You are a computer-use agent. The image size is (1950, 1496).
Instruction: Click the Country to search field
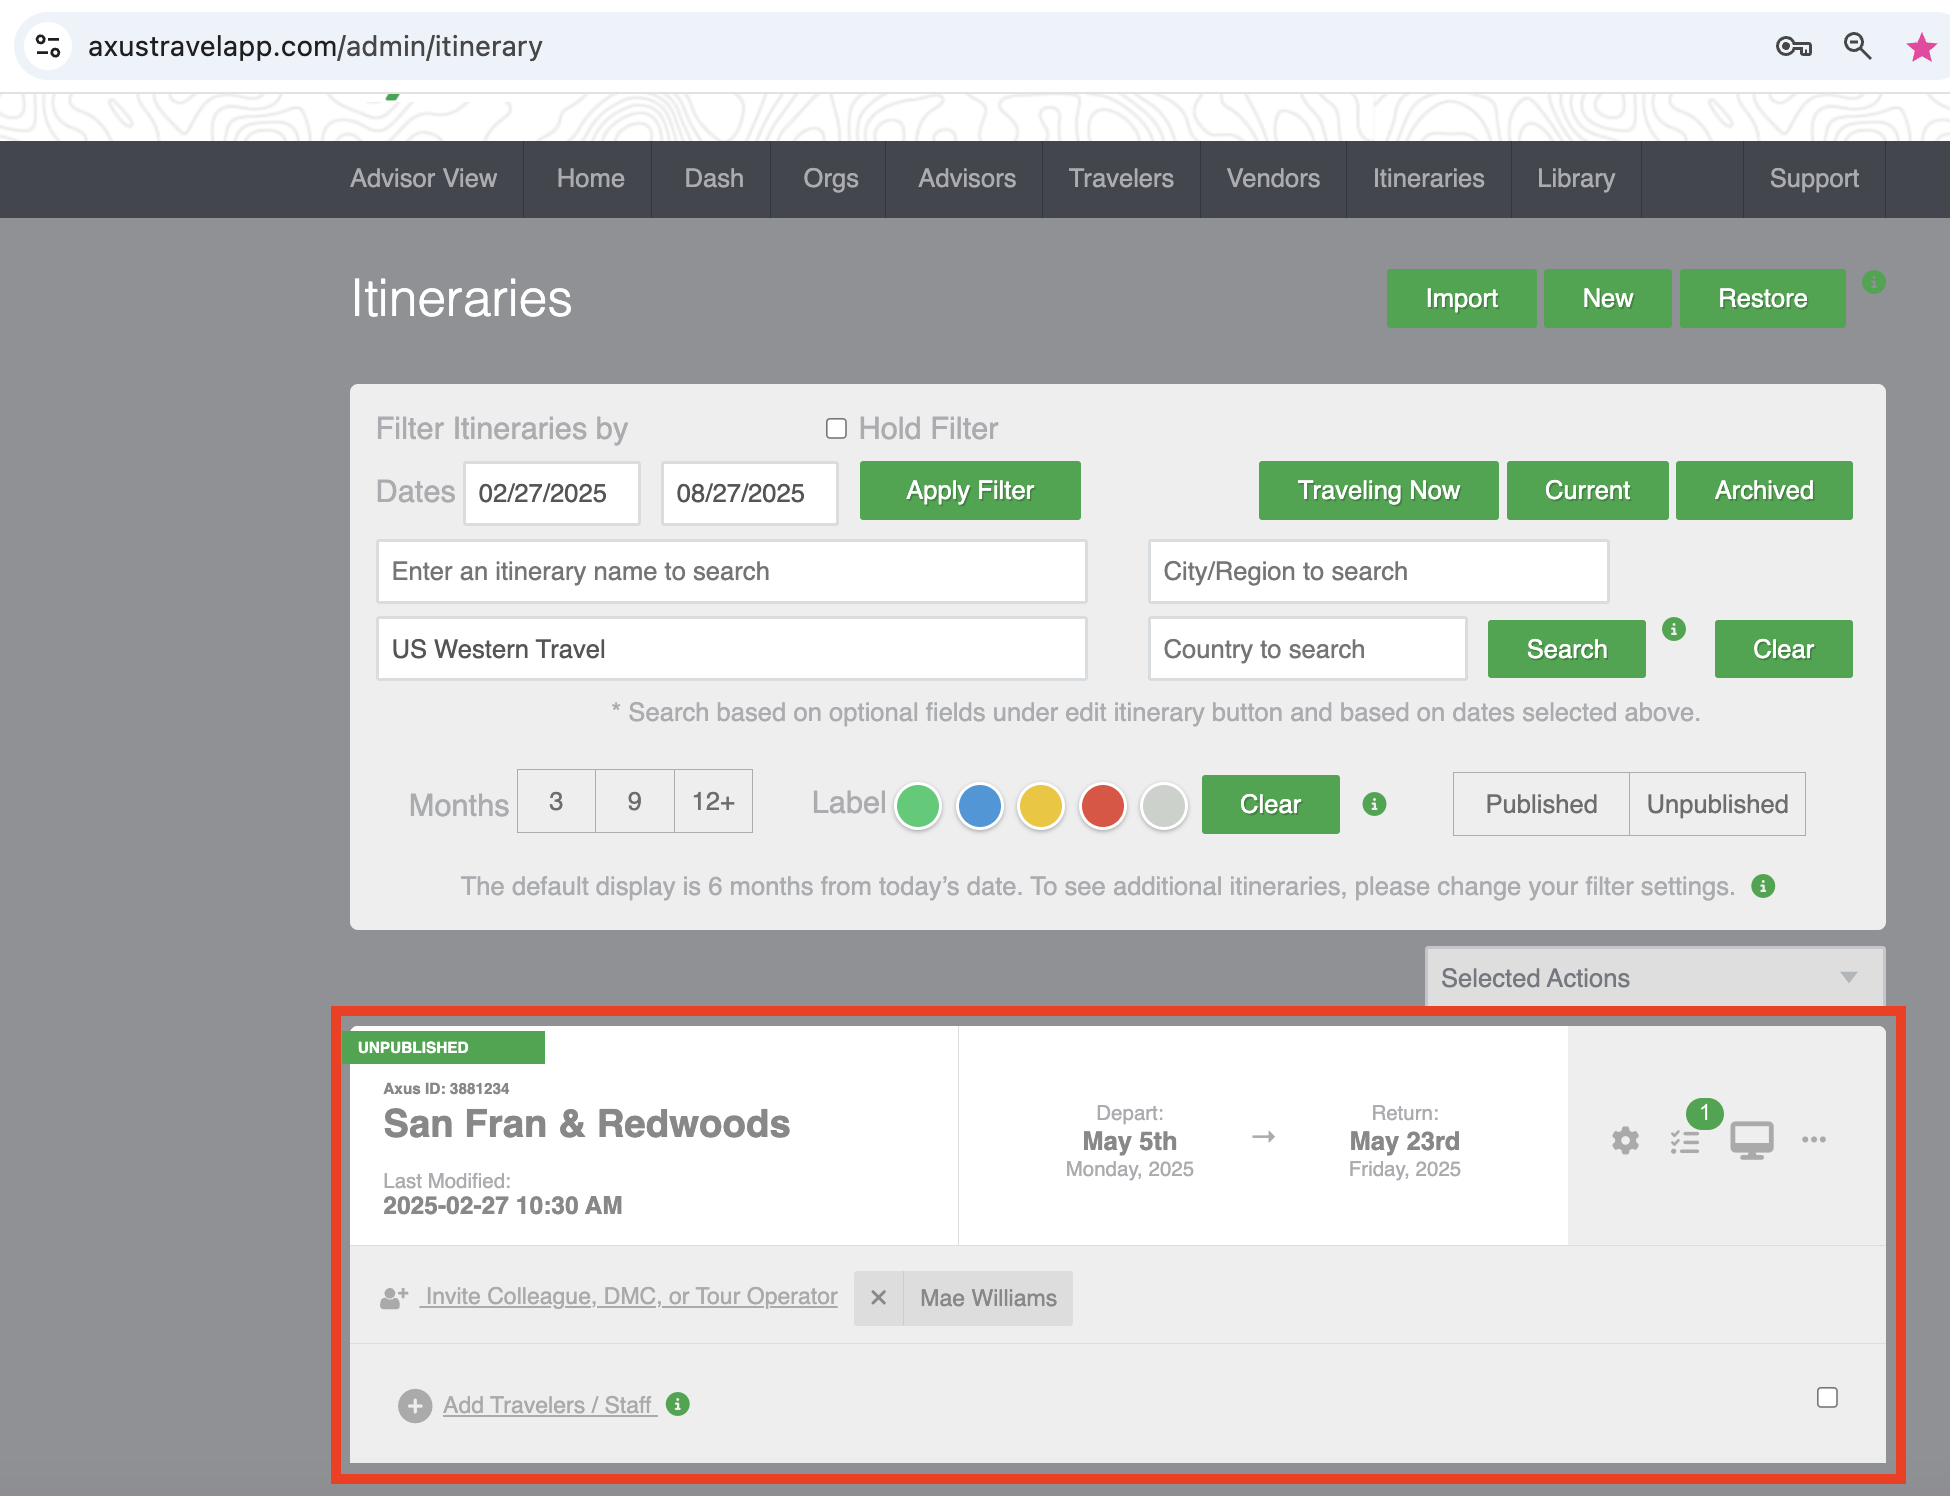(x=1308, y=649)
